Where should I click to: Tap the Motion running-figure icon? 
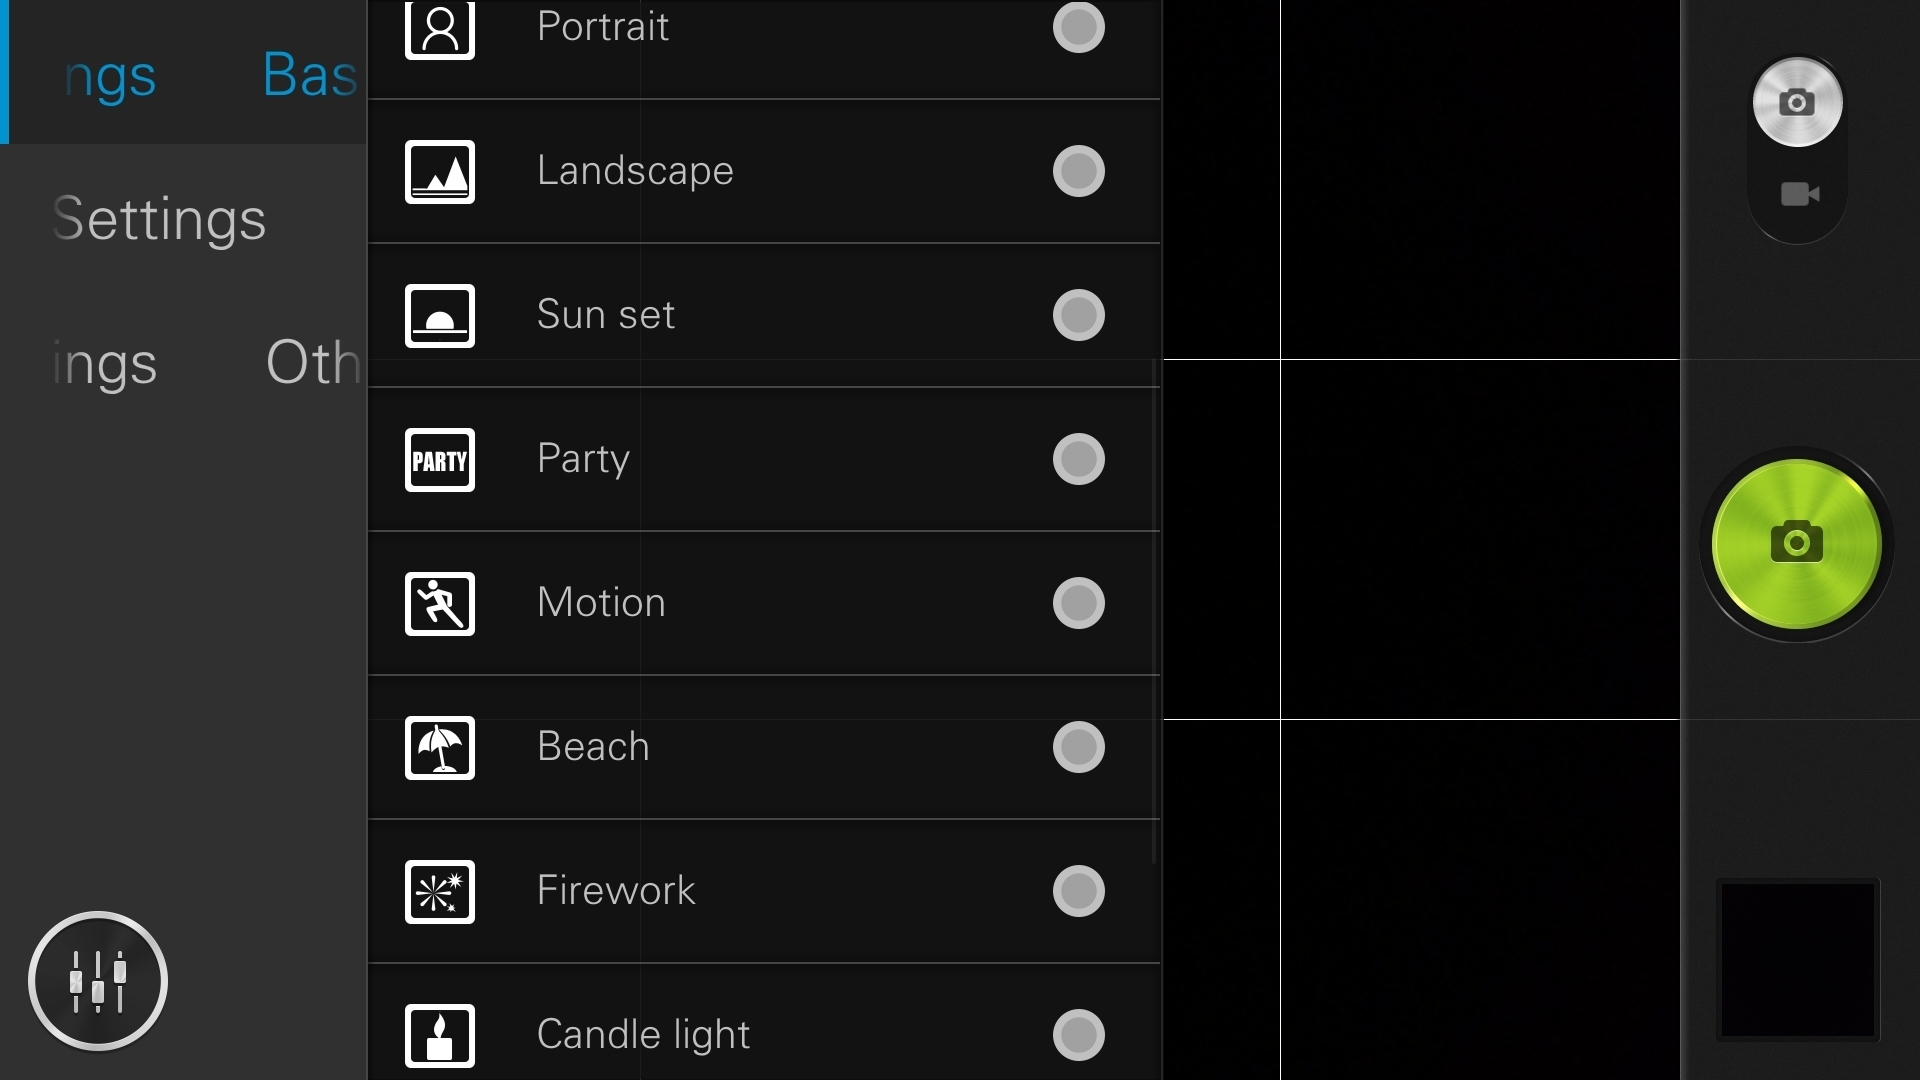[x=440, y=604]
